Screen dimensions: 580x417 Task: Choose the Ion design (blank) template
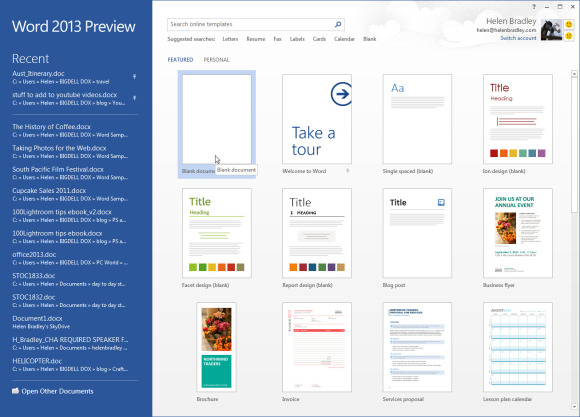click(x=518, y=119)
